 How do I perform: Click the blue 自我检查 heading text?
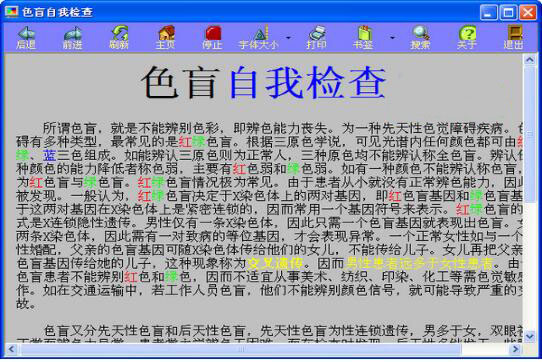coord(308,82)
